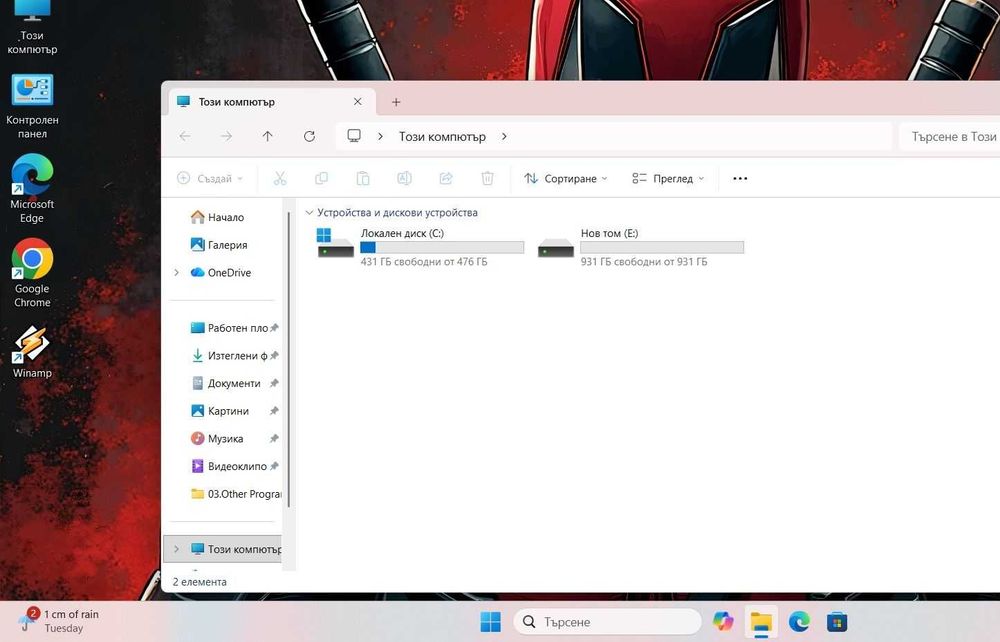The height and width of the screenshot is (642, 1000).
Task: Click the Cut scissors icon
Action: [x=280, y=179]
